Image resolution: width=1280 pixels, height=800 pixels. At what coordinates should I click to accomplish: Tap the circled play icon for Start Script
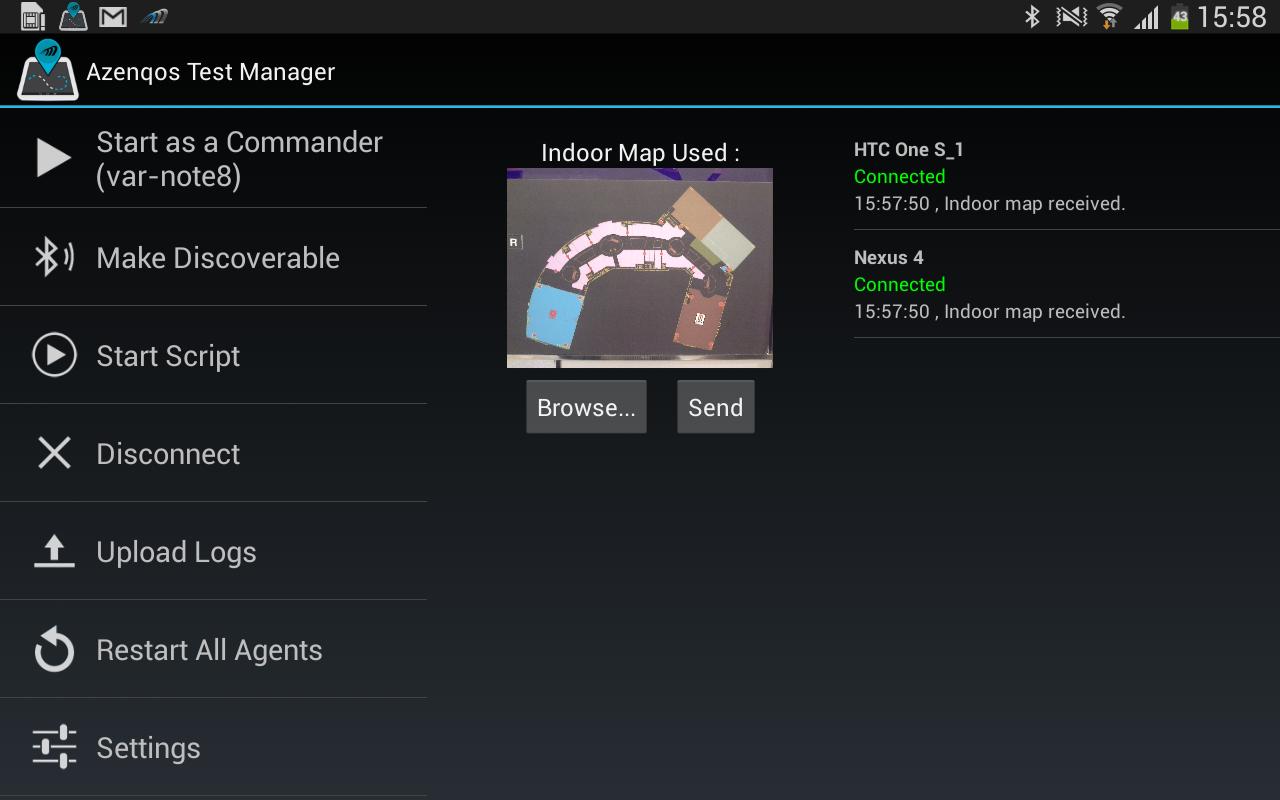coord(54,355)
